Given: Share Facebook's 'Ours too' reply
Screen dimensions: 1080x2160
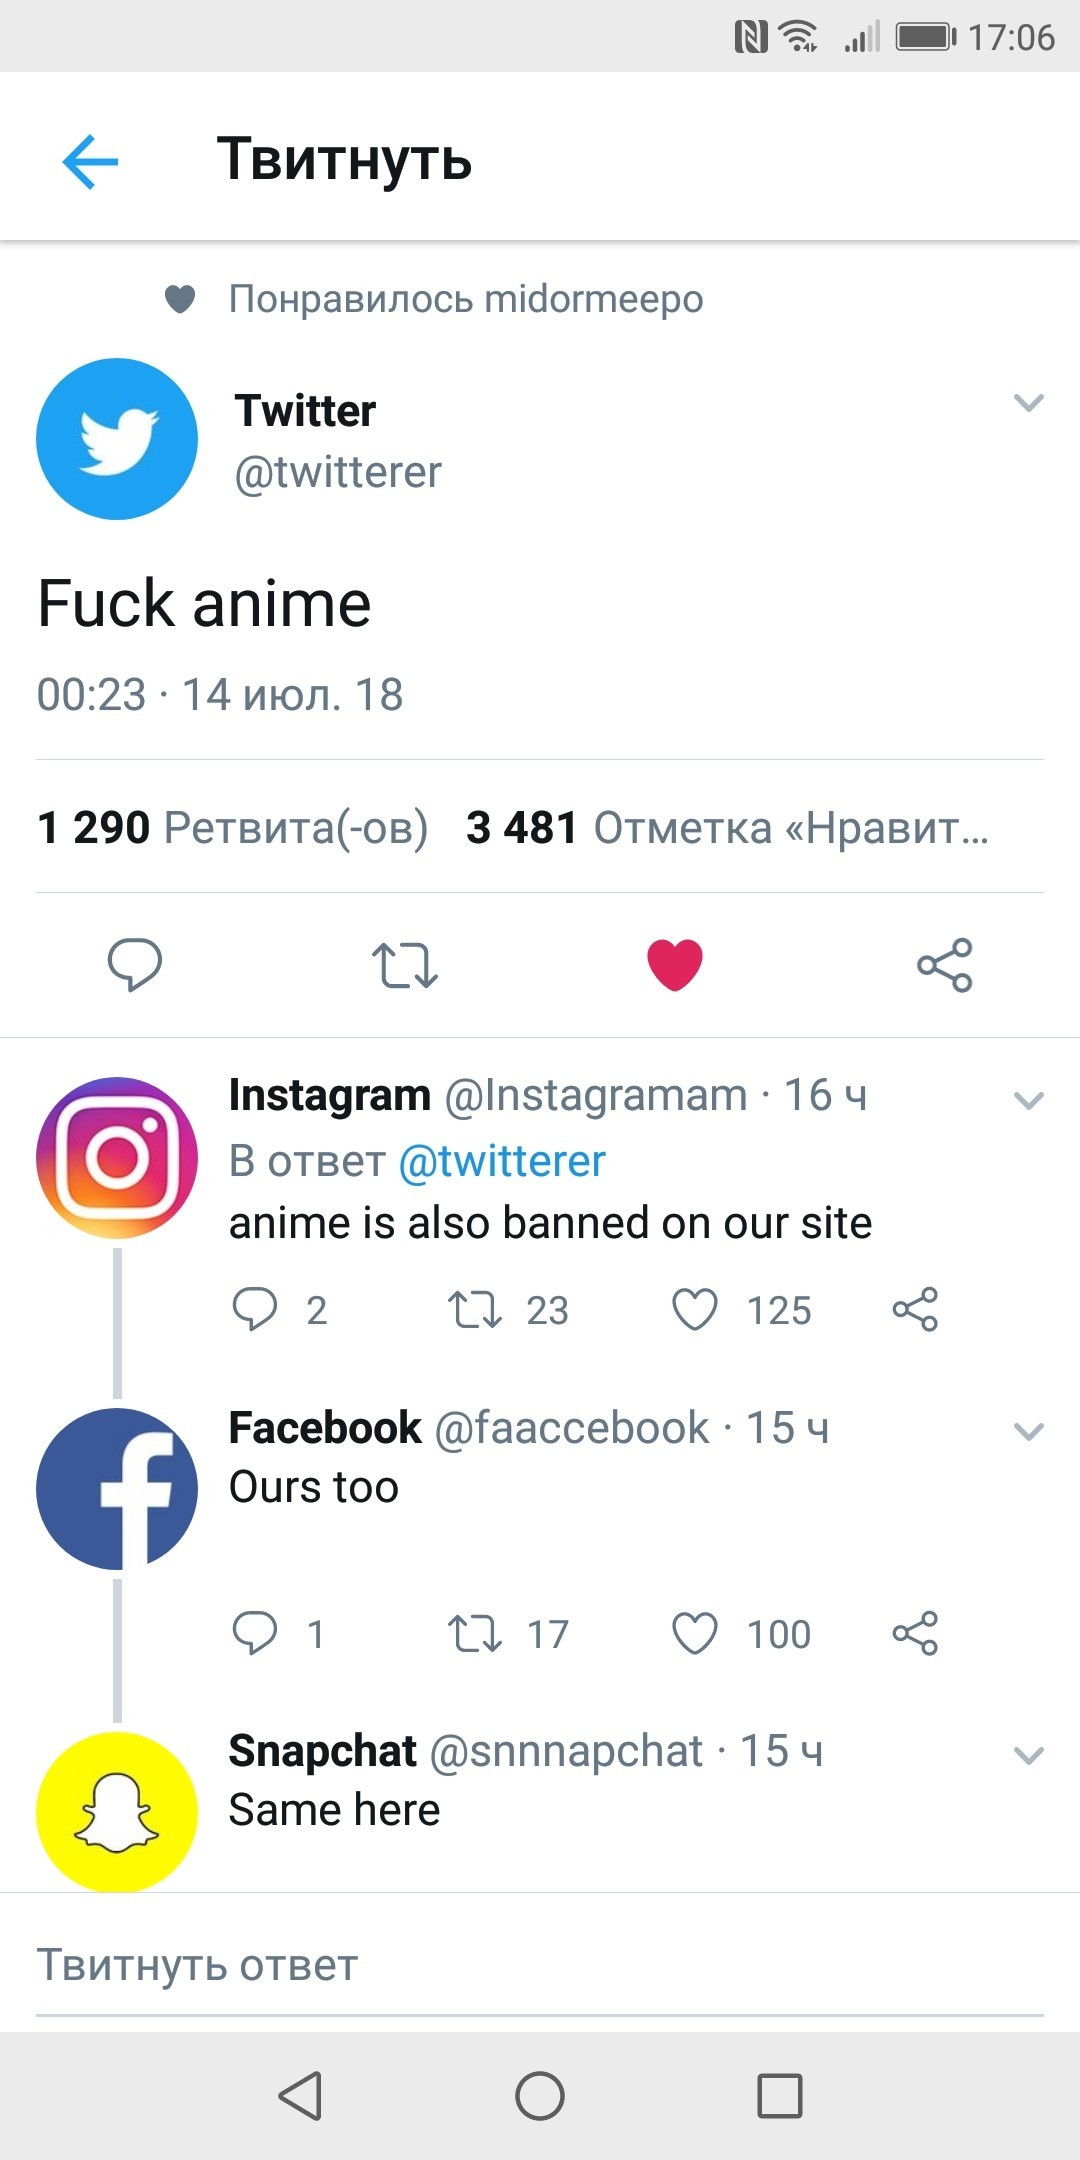Looking at the screenshot, I should [x=915, y=1633].
